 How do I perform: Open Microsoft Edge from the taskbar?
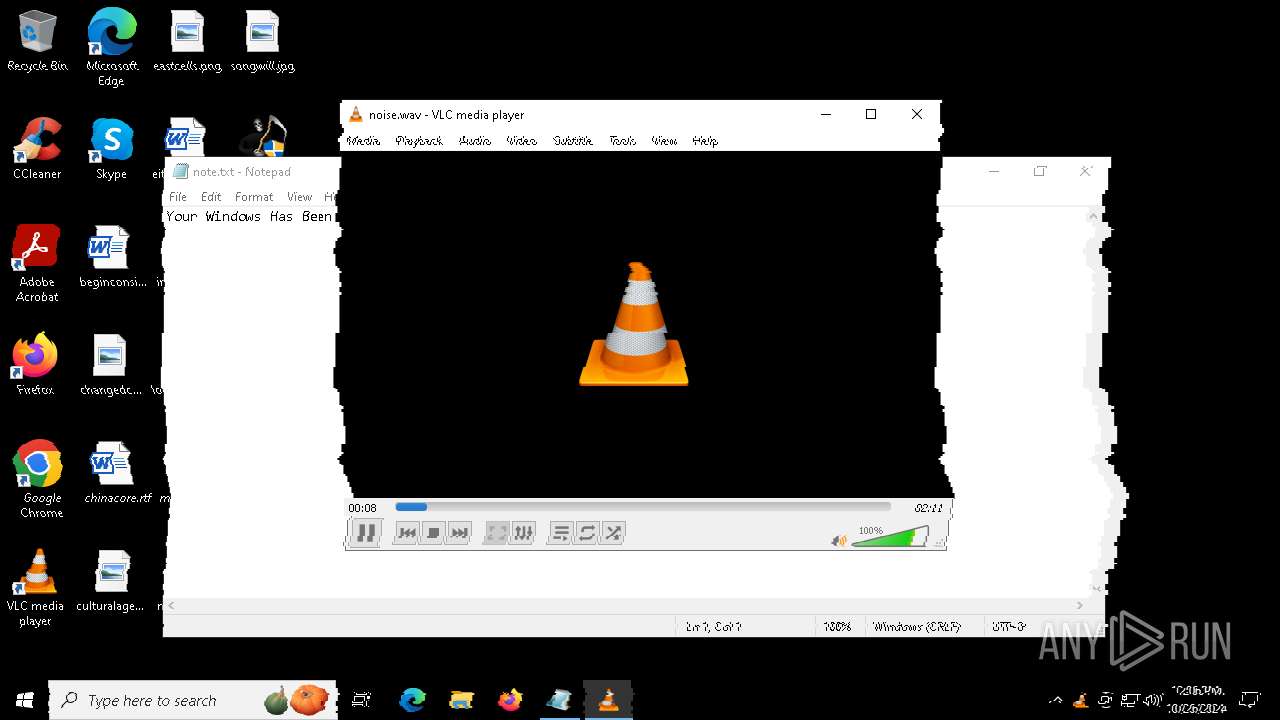412,700
